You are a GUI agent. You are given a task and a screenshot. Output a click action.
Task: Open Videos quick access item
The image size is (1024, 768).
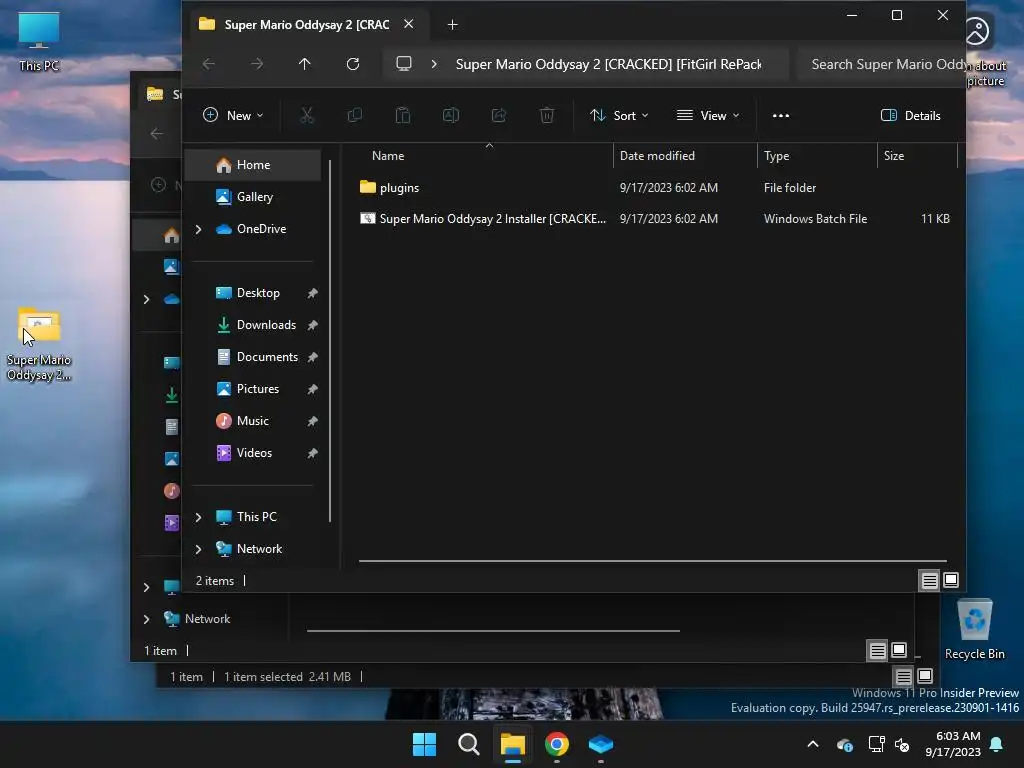(x=253, y=453)
